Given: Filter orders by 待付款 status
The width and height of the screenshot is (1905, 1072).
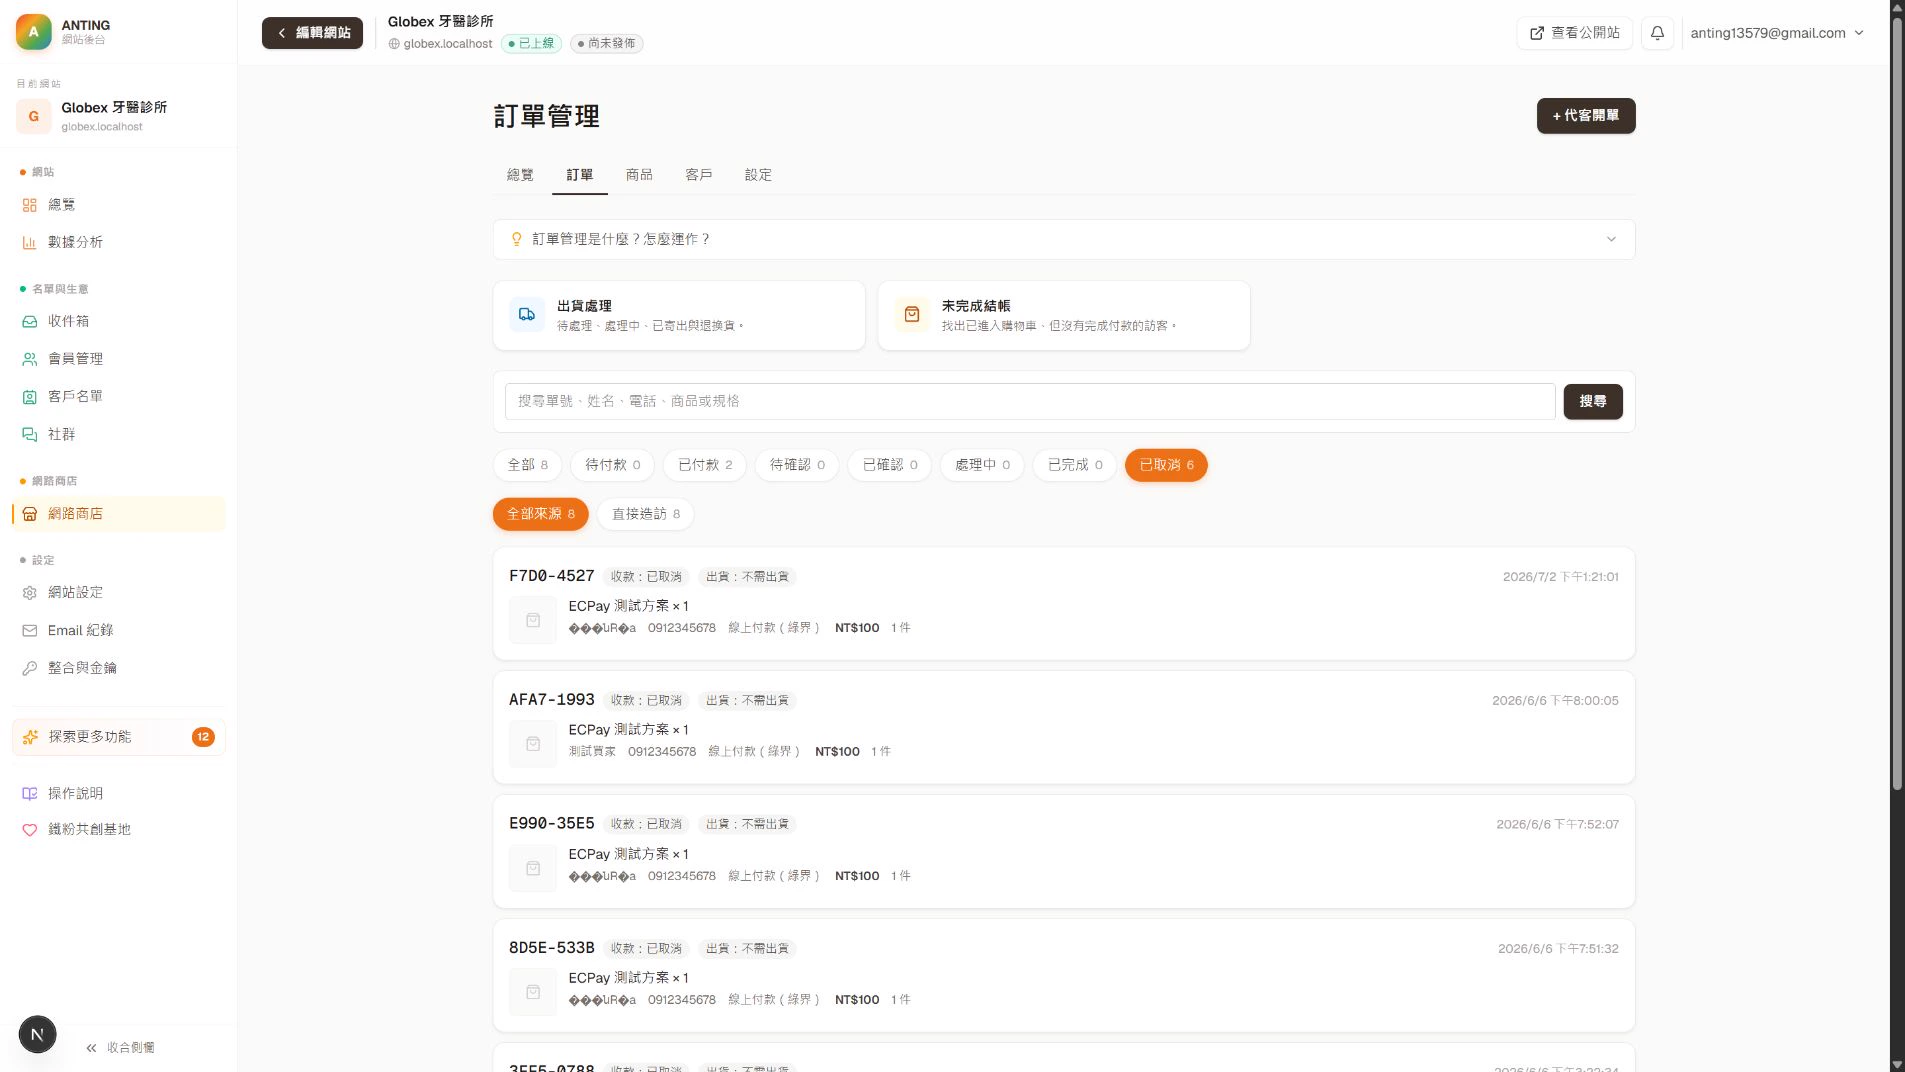Looking at the screenshot, I should point(613,465).
